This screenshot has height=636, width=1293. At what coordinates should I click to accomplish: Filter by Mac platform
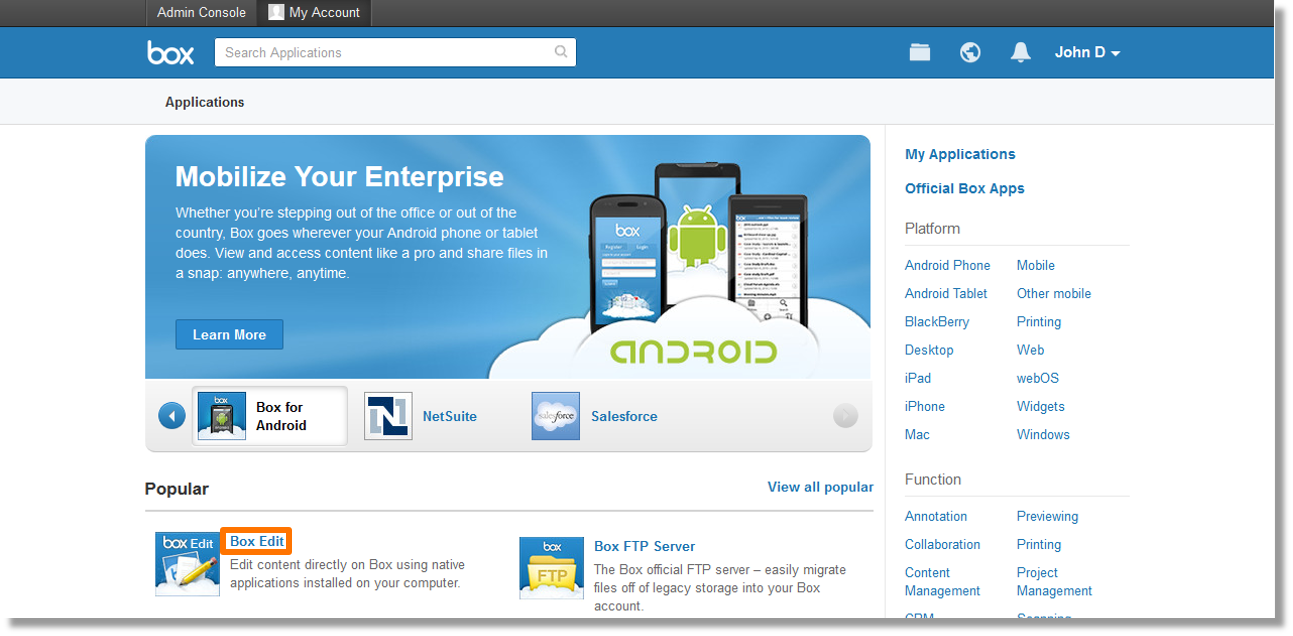[x=917, y=434]
